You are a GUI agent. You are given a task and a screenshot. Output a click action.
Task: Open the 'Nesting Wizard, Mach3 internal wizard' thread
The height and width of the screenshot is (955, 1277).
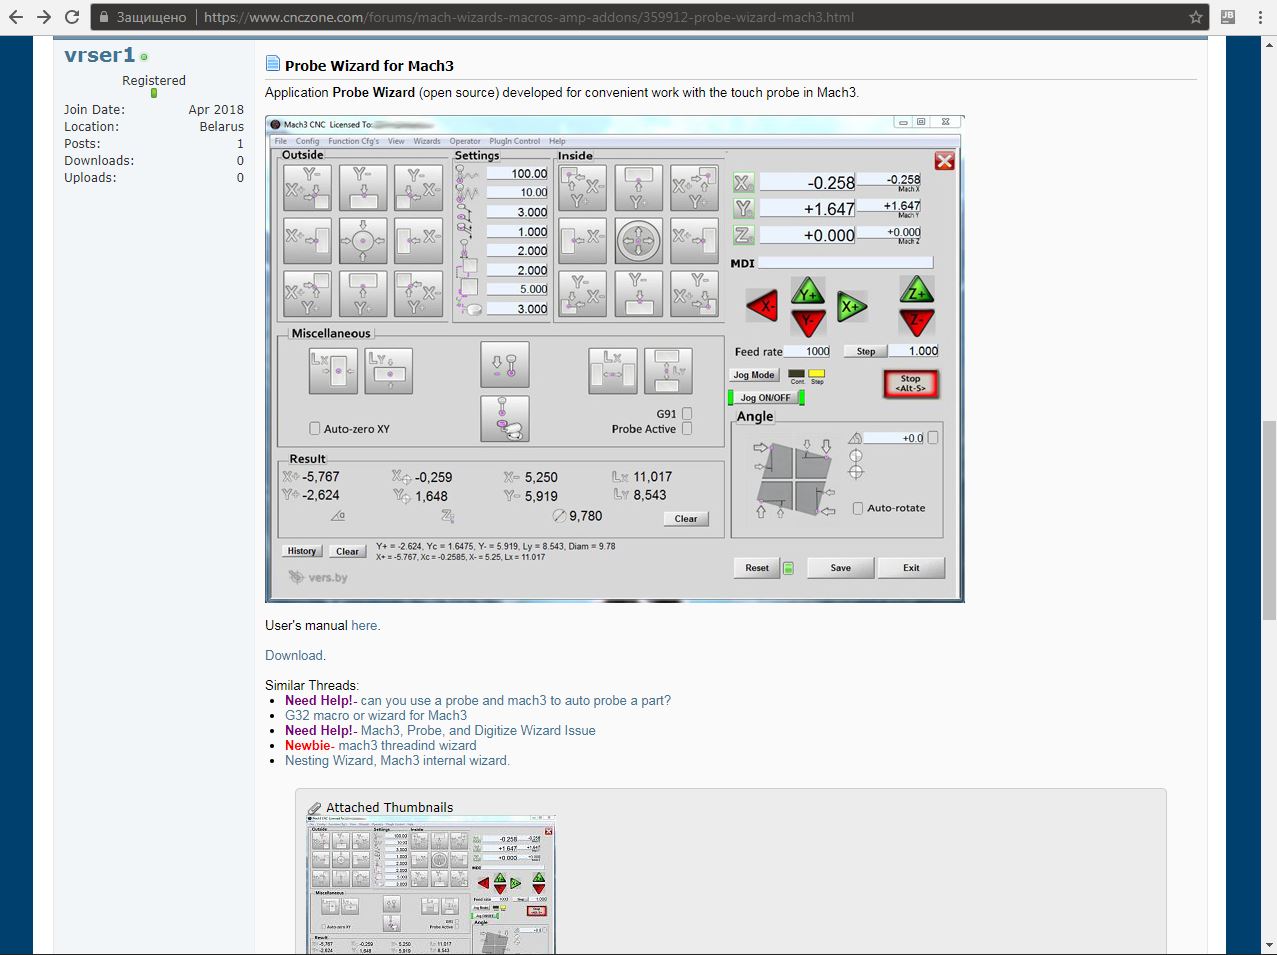(396, 760)
